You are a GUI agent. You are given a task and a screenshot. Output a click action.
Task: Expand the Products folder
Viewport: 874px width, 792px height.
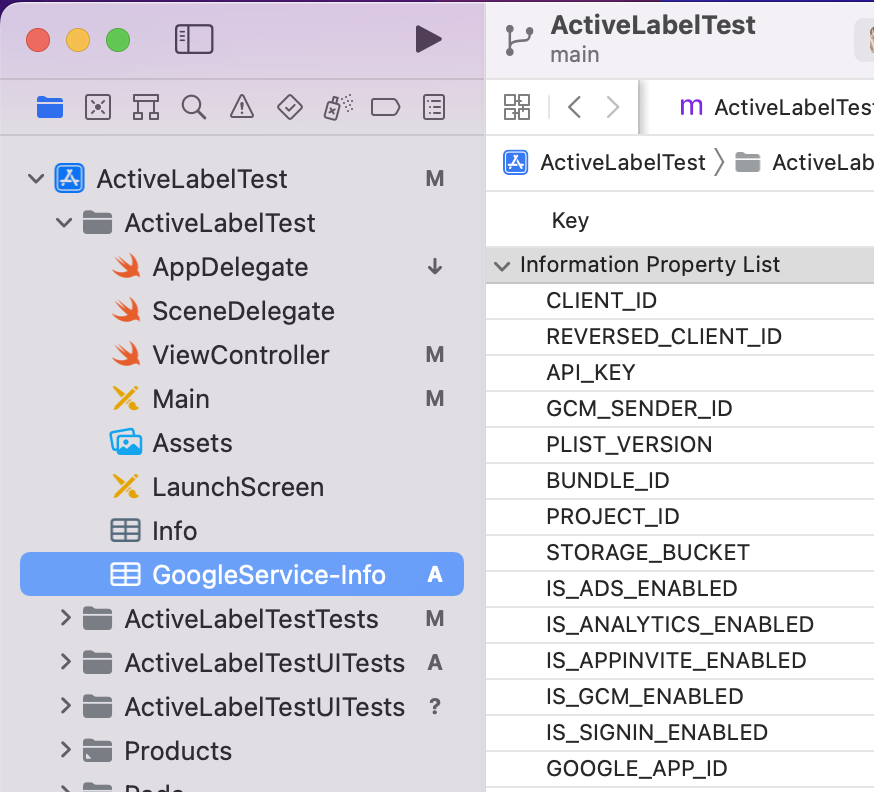pyautogui.click(x=65, y=750)
